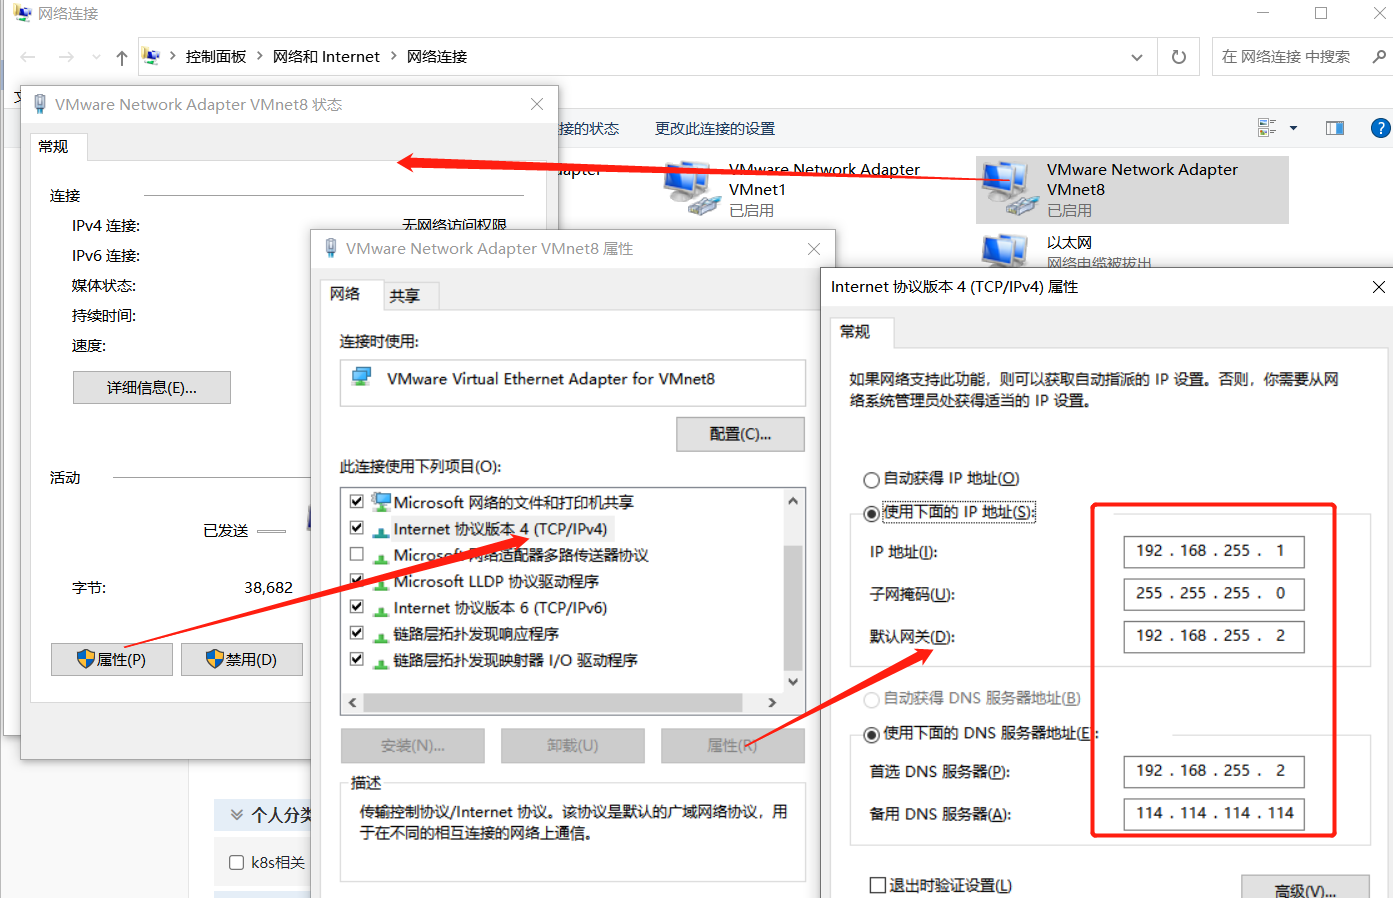The width and height of the screenshot is (1393, 898).
Task: Select the 常规 tab in VMnet8 状态
Action: pyautogui.click(x=53, y=147)
